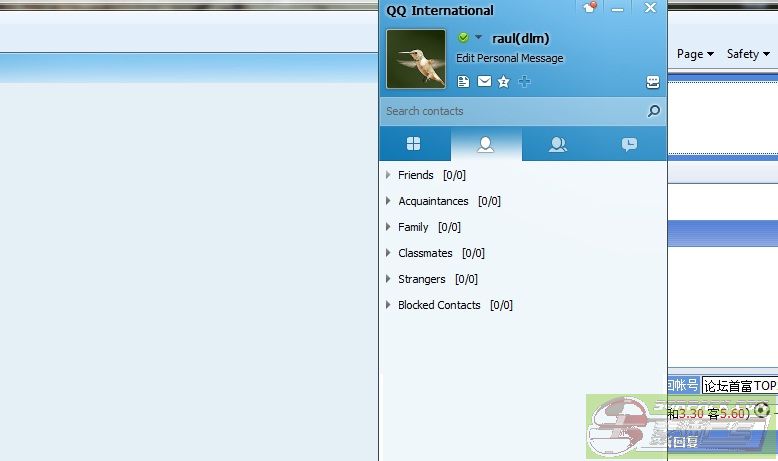Expand the Family group
The height and width of the screenshot is (461, 778).
pos(388,227)
